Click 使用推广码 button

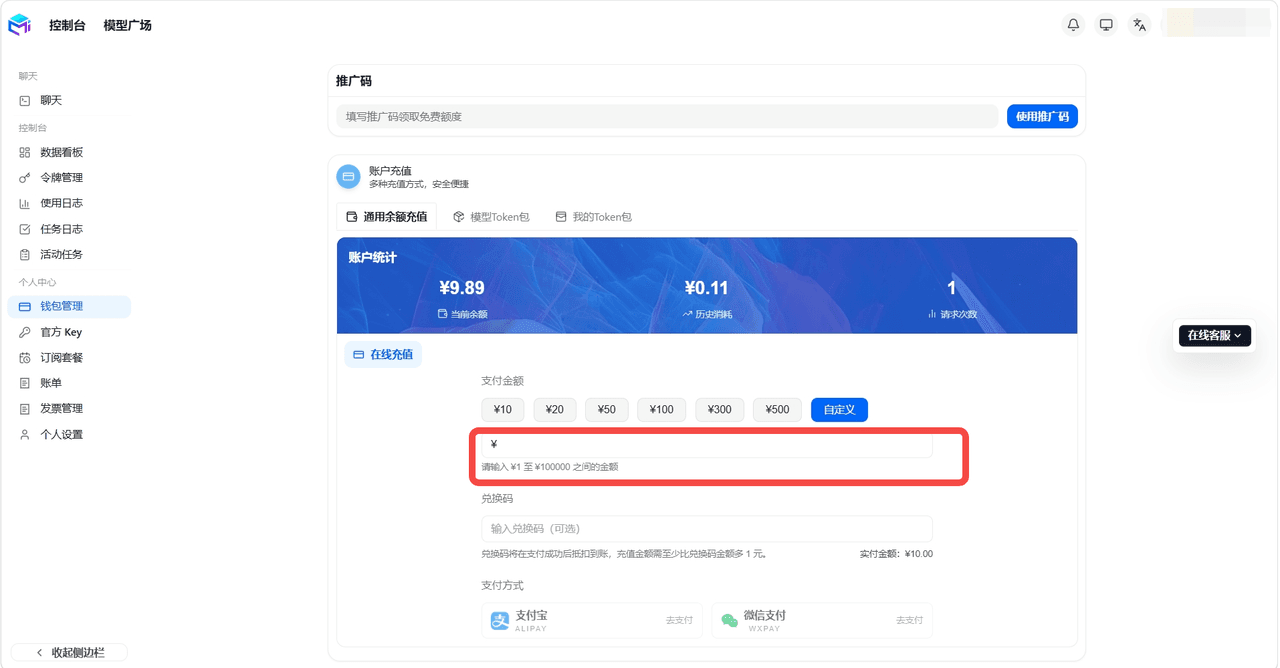coord(1042,117)
